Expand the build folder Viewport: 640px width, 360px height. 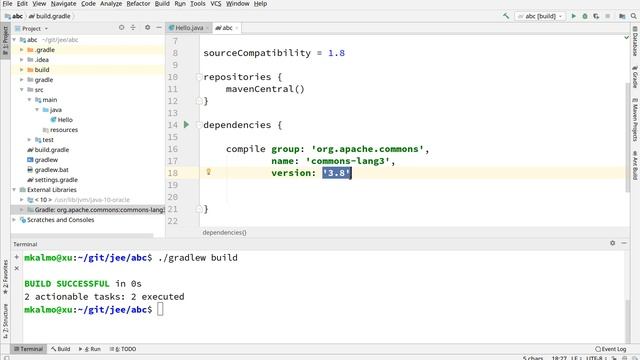click(22, 70)
